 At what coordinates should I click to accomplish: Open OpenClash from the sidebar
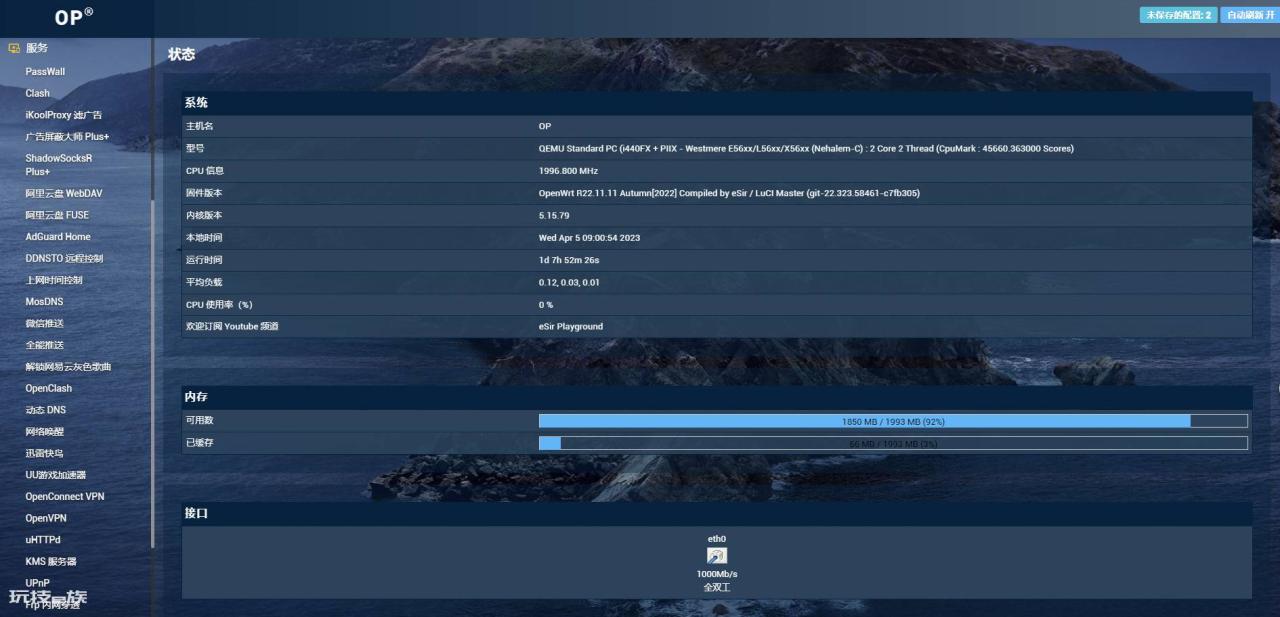tap(48, 388)
